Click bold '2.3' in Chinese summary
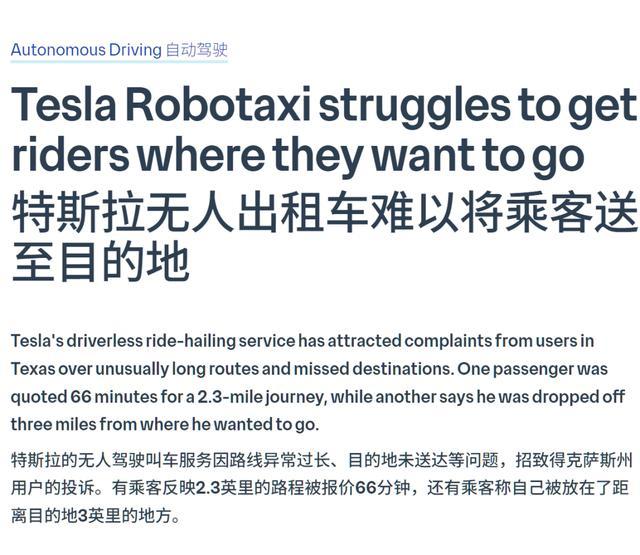Viewport: 640px width, 555px height. (x=208, y=488)
